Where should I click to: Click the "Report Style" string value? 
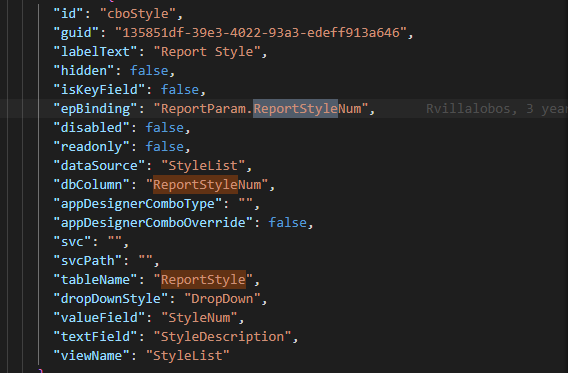[207, 52]
